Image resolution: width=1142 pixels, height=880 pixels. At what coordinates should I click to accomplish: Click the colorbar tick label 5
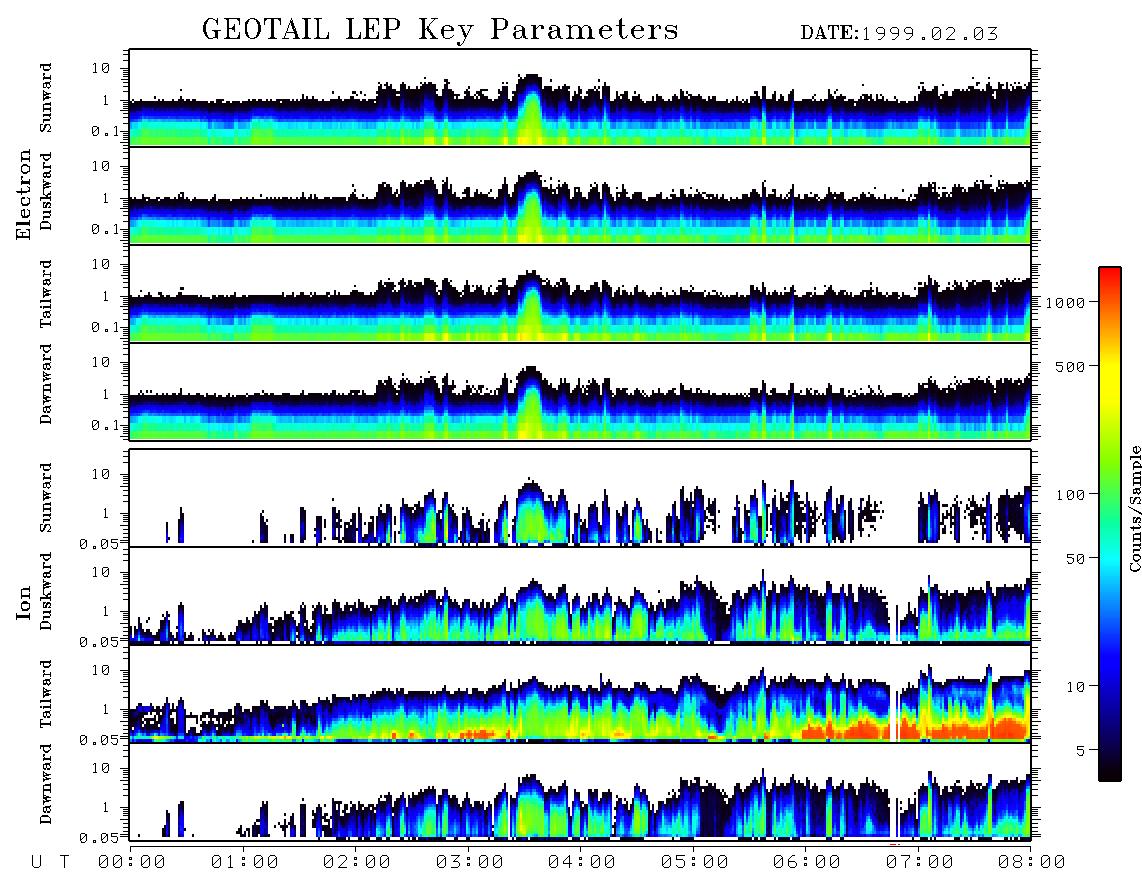click(1081, 750)
